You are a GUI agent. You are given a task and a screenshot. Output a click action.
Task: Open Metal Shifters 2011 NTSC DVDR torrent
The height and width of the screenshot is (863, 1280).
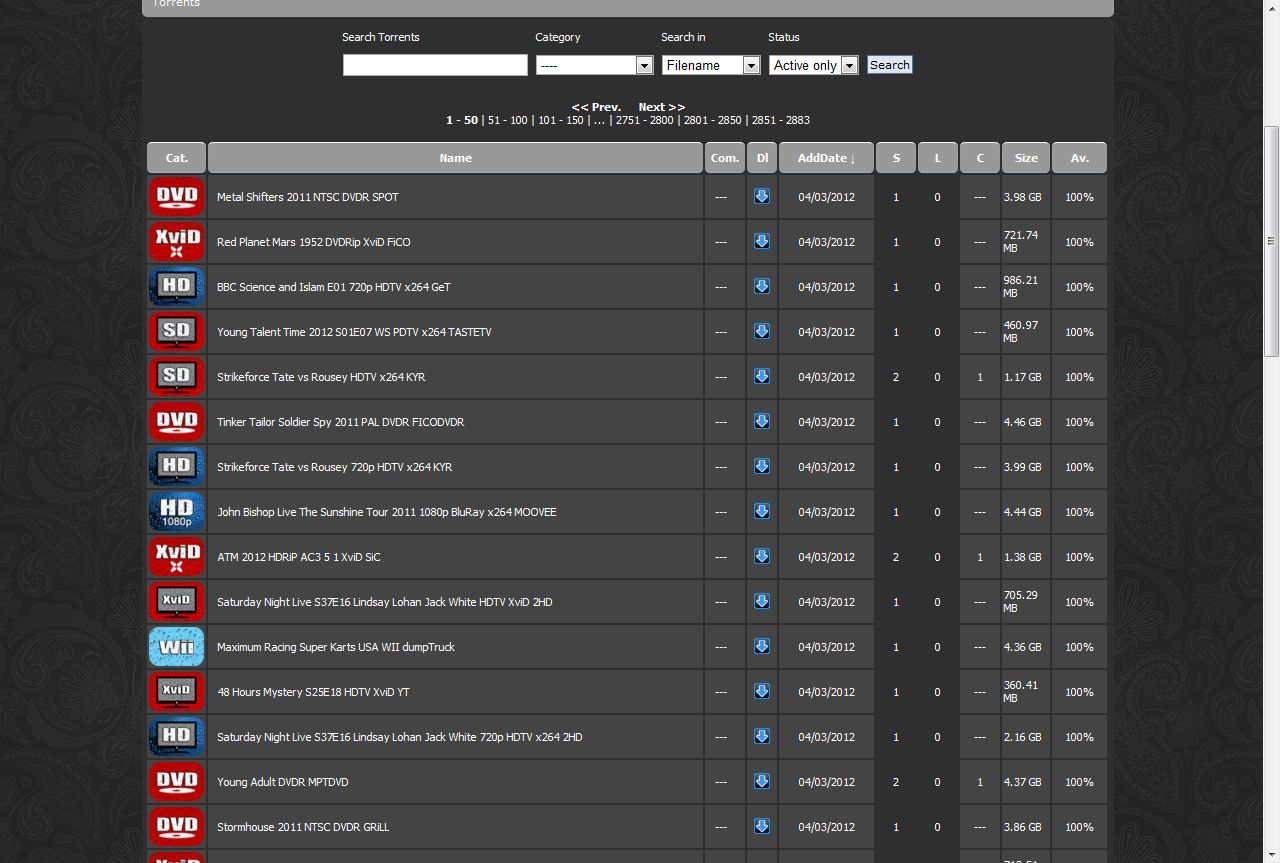coord(307,197)
